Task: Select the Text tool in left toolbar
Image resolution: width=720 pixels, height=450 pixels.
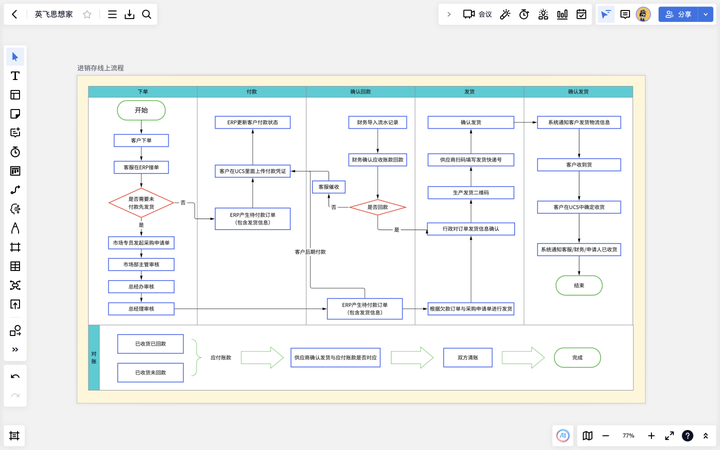Action: [x=15, y=76]
